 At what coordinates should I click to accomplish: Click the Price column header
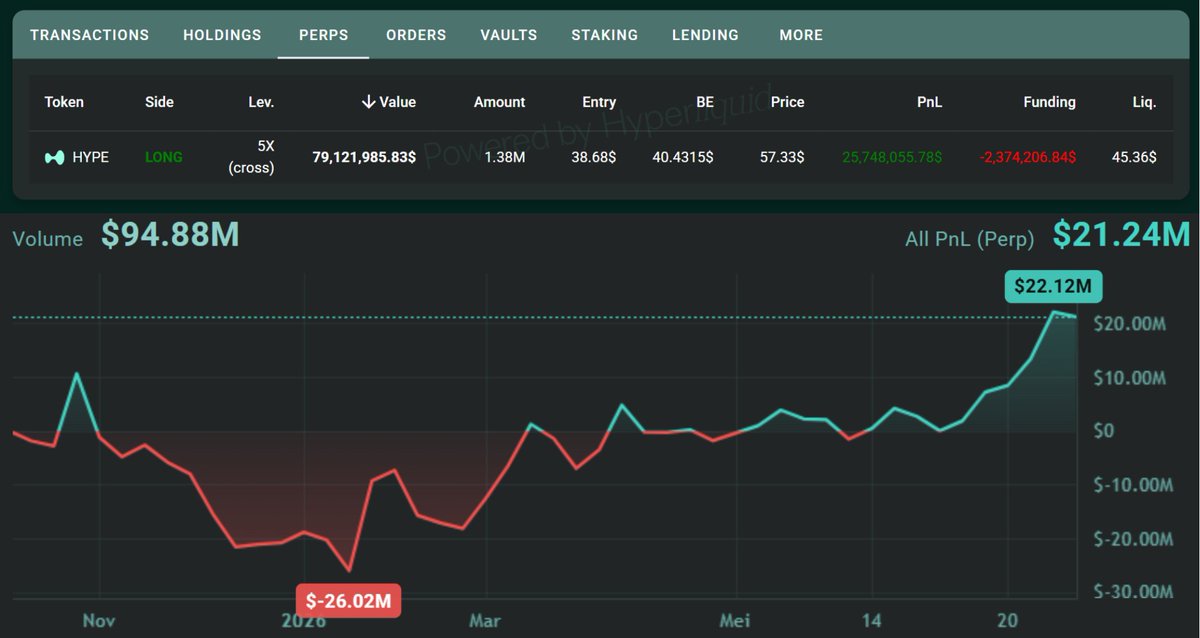(x=787, y=102)
